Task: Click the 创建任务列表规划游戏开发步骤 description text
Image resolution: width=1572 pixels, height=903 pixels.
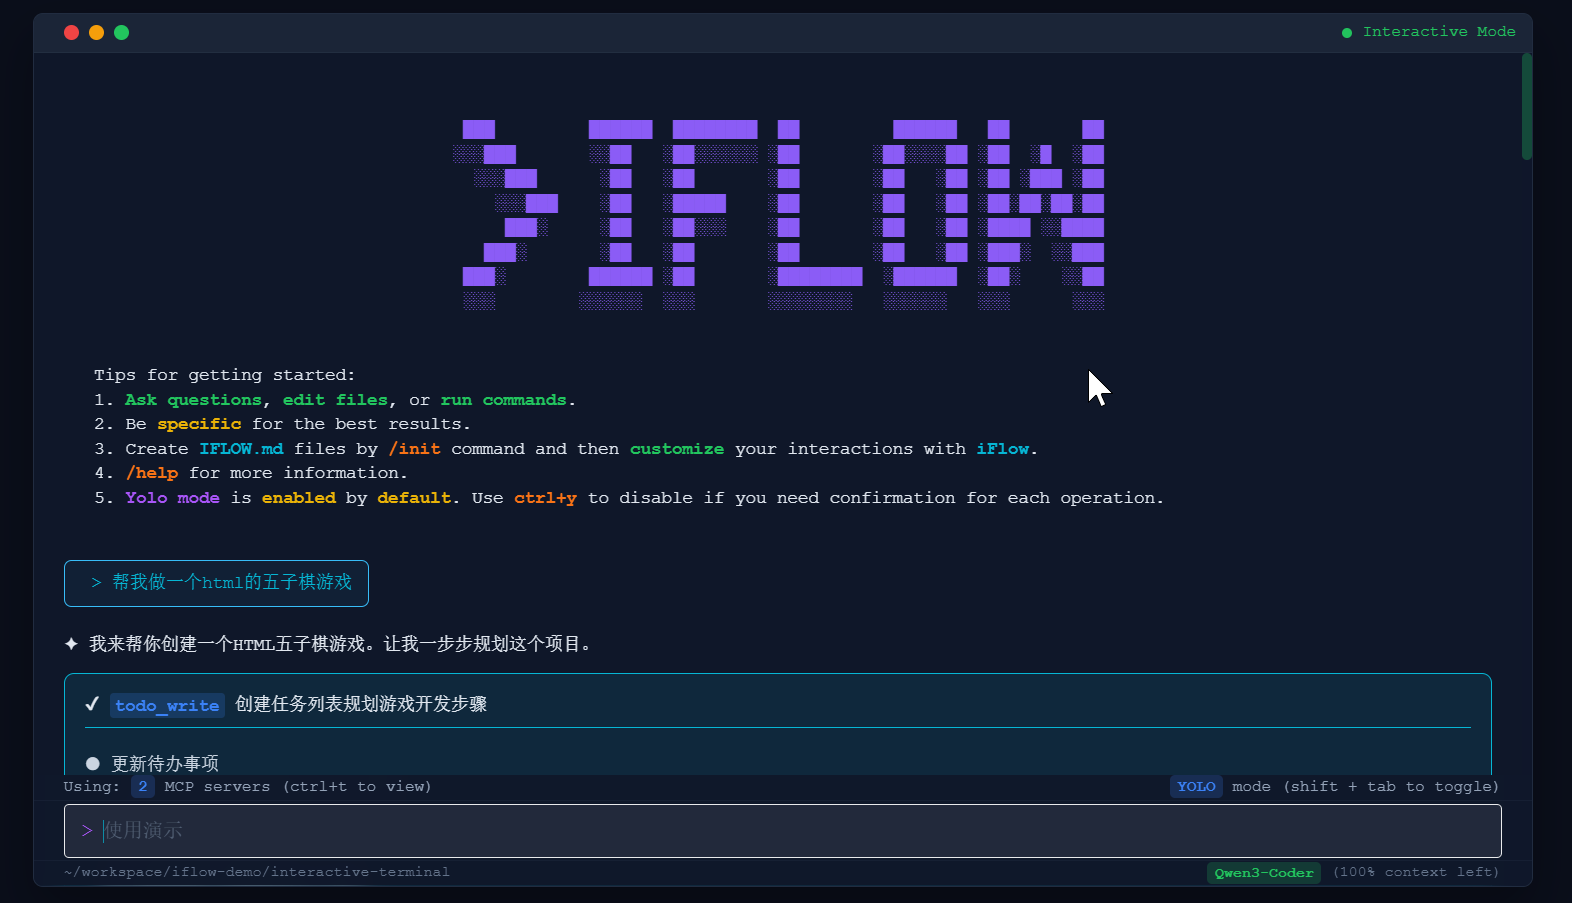Action: [361, 704]
